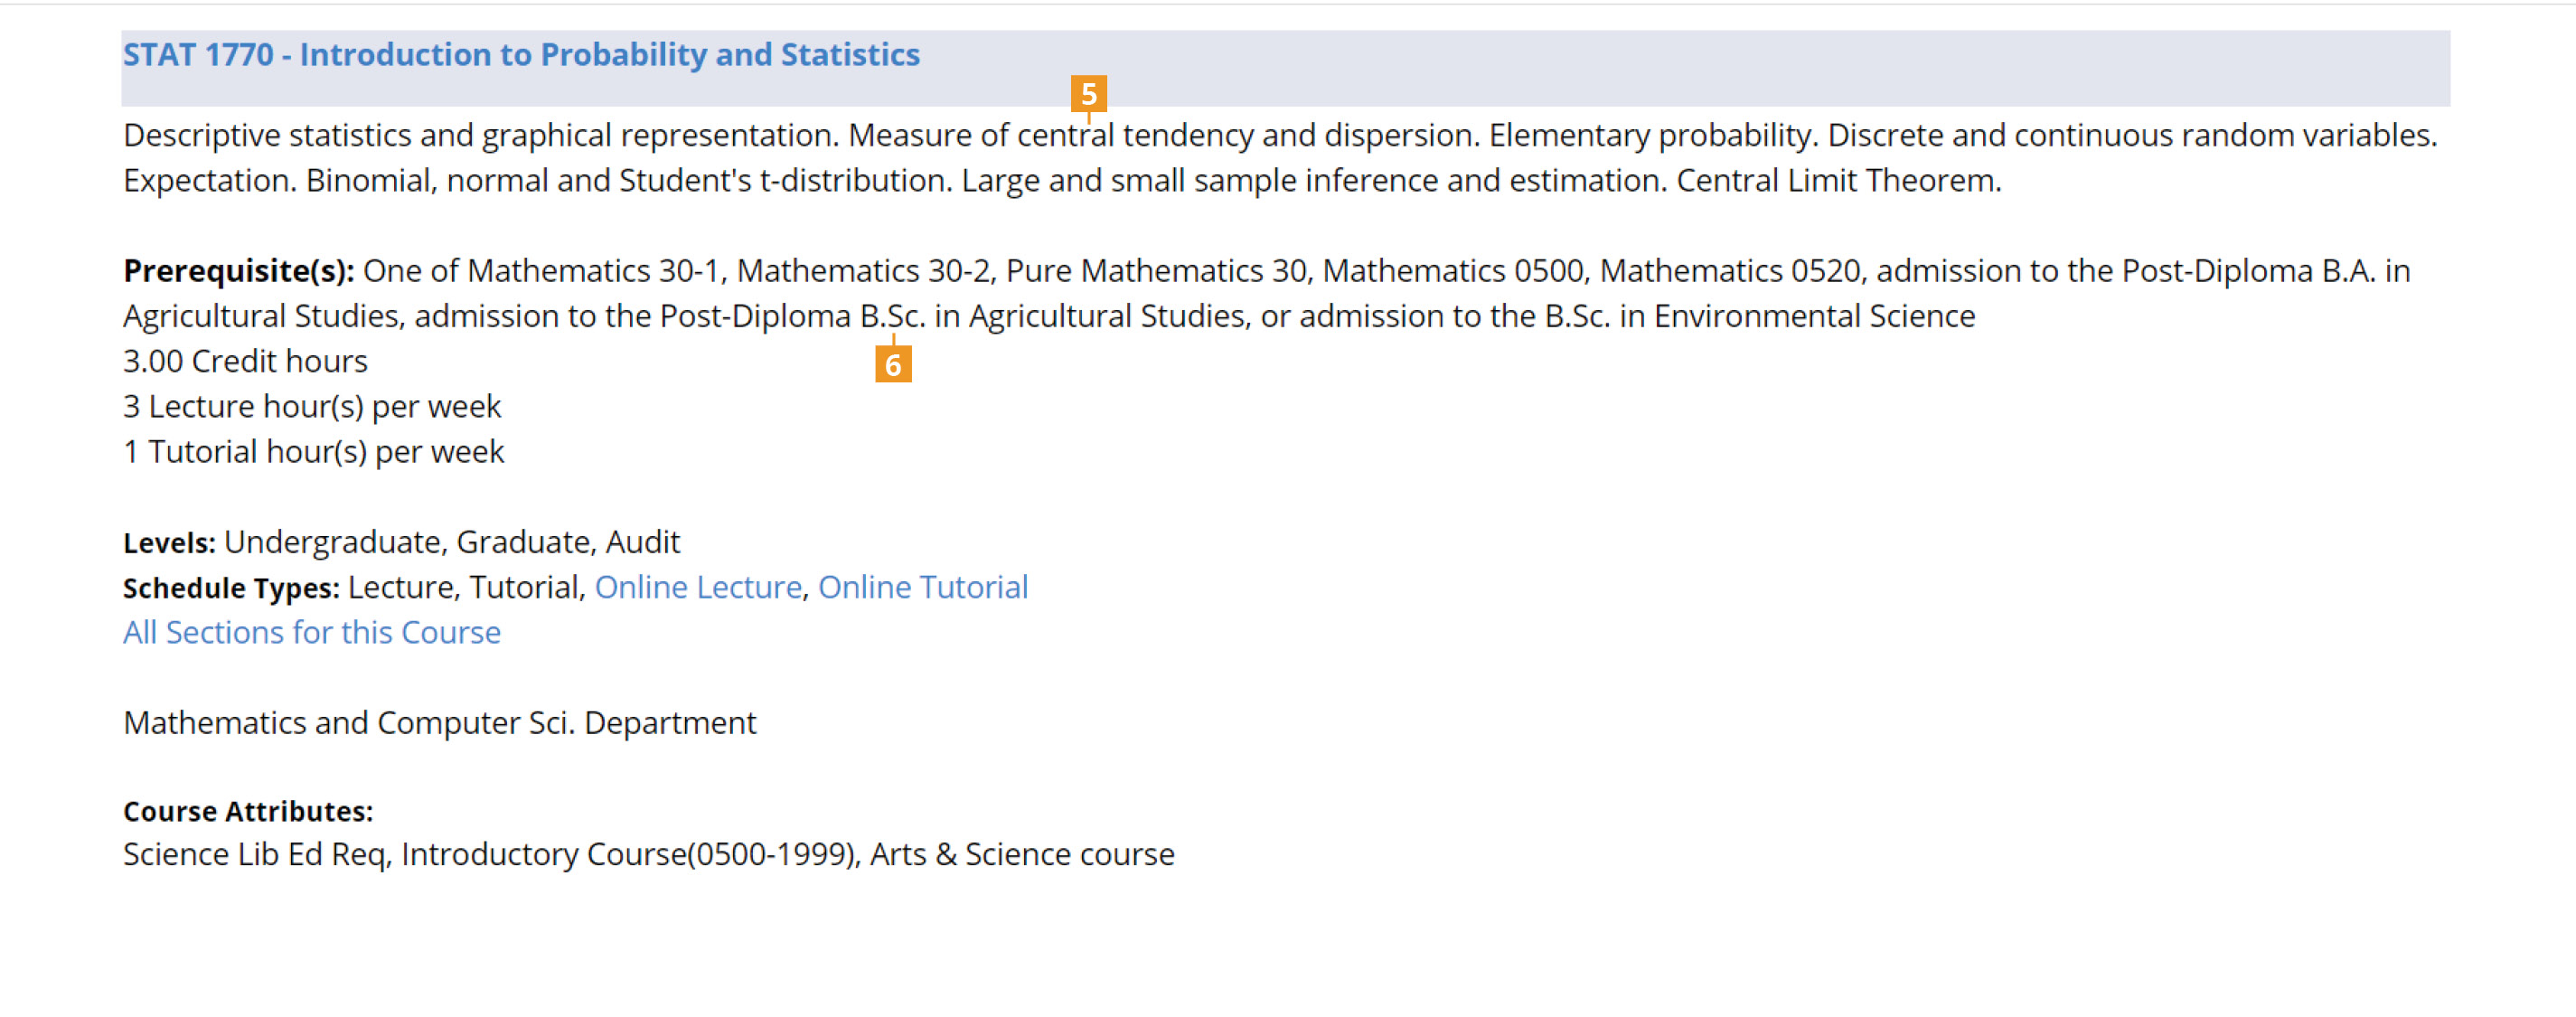Click the 3 Lecture hour(s) per week line
The image size is (2576, 1017).
pyautogui.click(x=312, y=406)
